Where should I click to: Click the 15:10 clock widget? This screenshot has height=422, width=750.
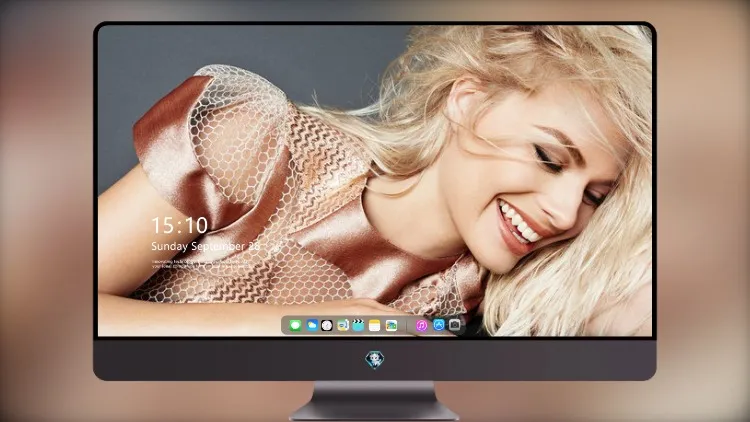[180, 225]
